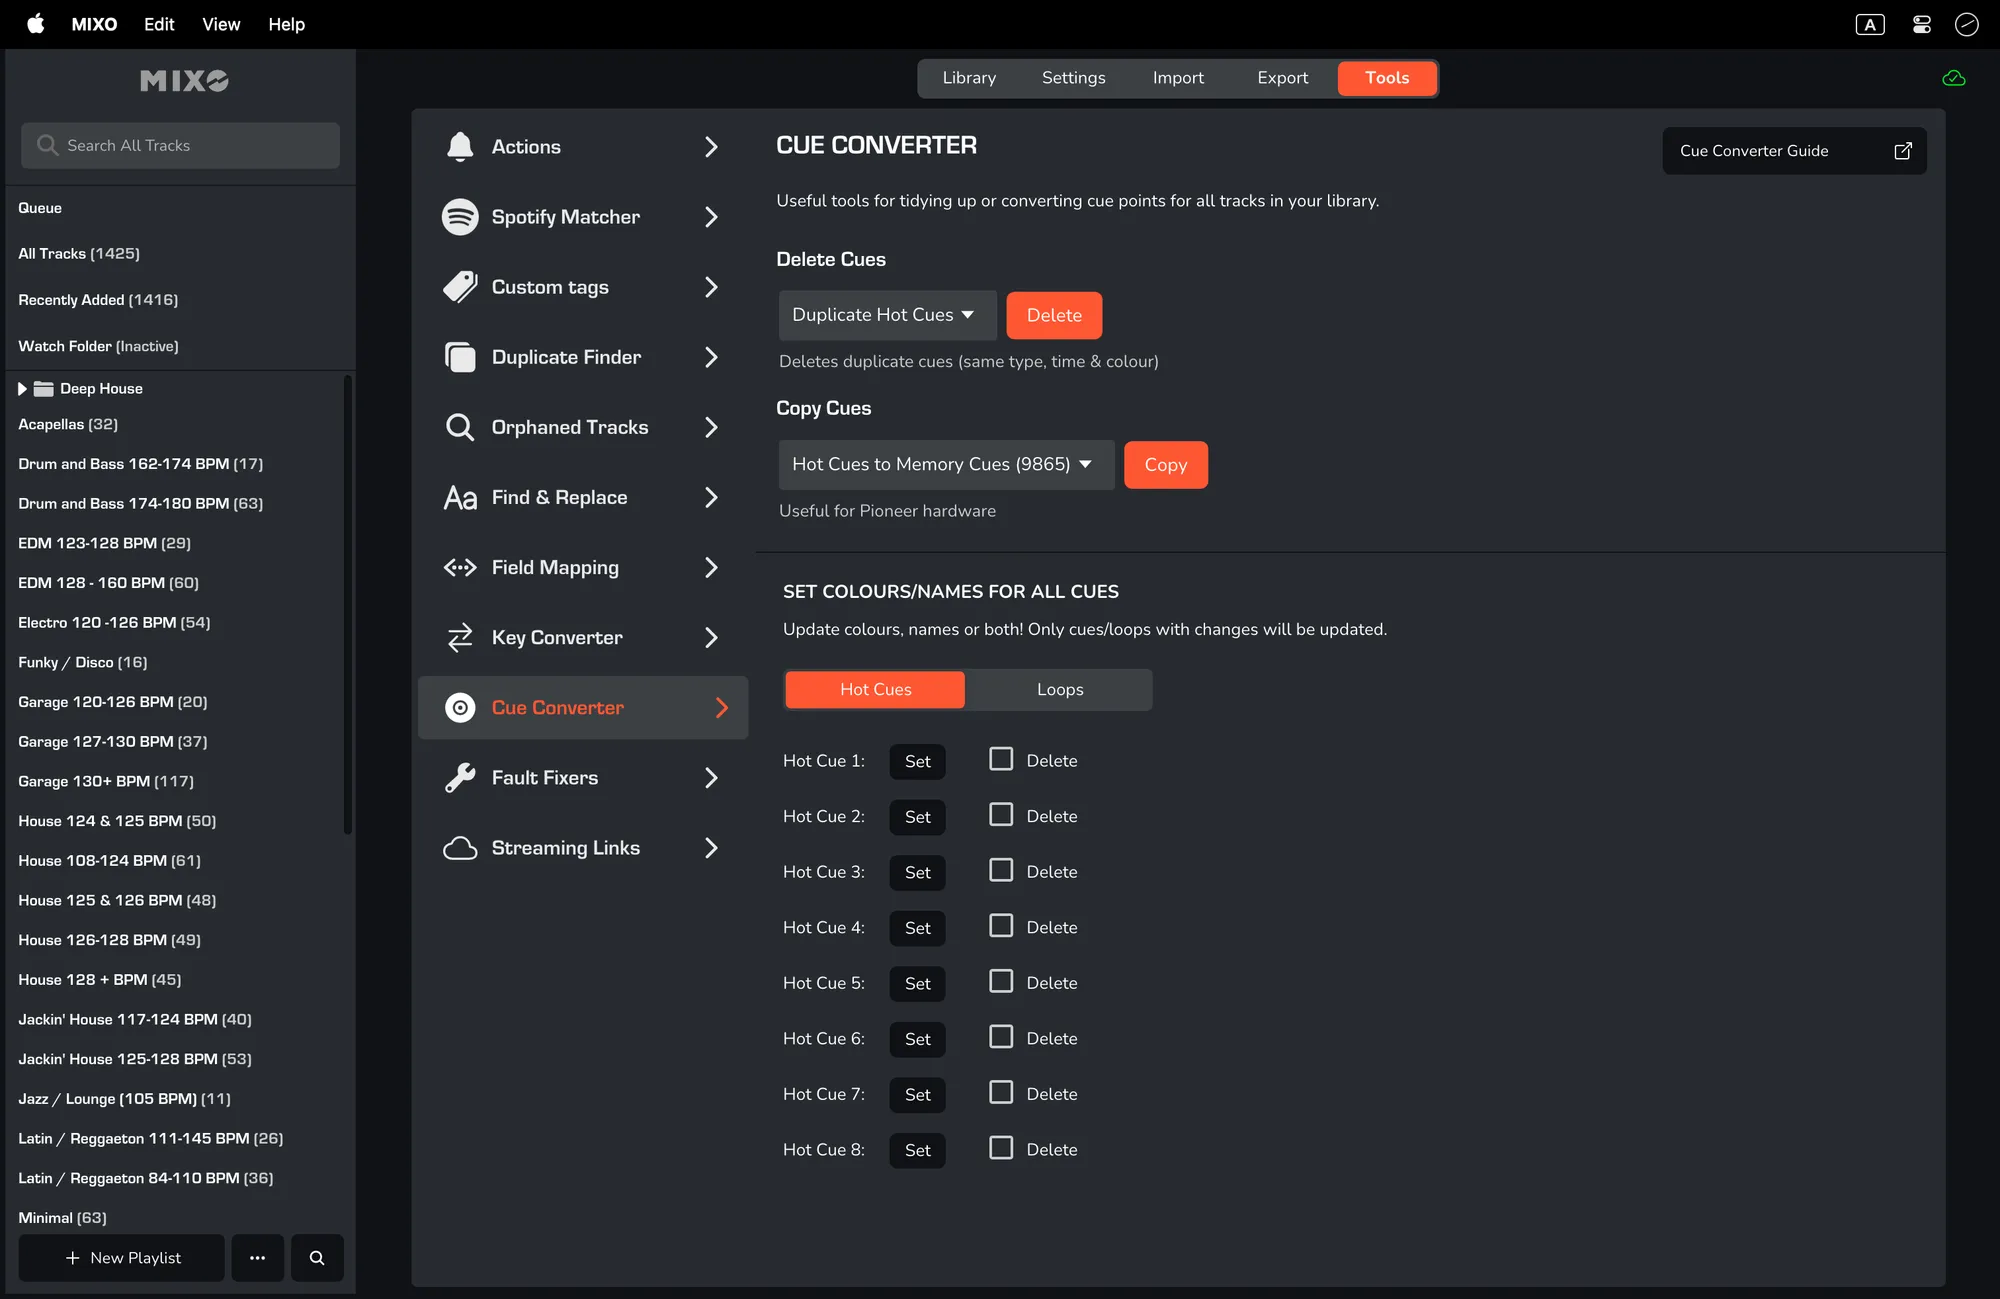Open the three-dots playlist options button
Viewport: 2000px width, 1299px height.
pos(258,1258)
